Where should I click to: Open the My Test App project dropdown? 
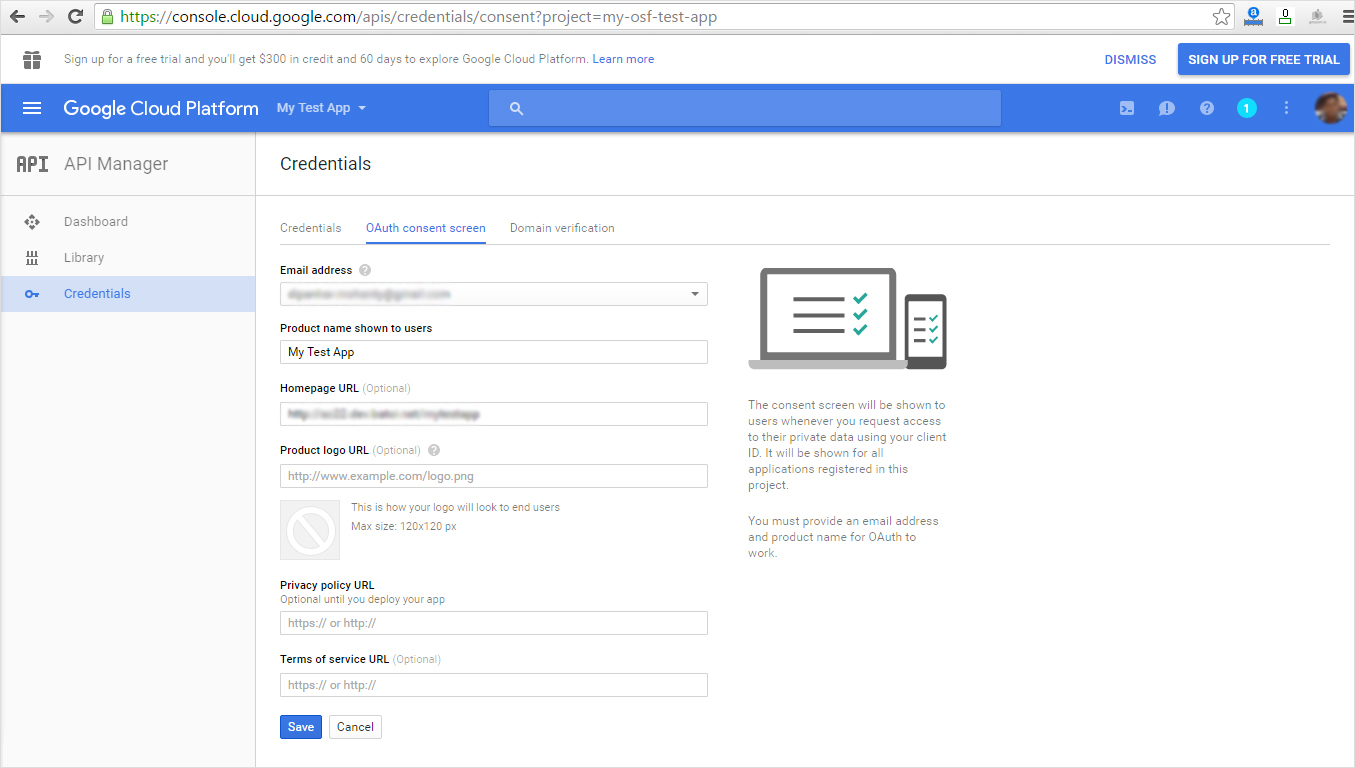pos(321,108)
